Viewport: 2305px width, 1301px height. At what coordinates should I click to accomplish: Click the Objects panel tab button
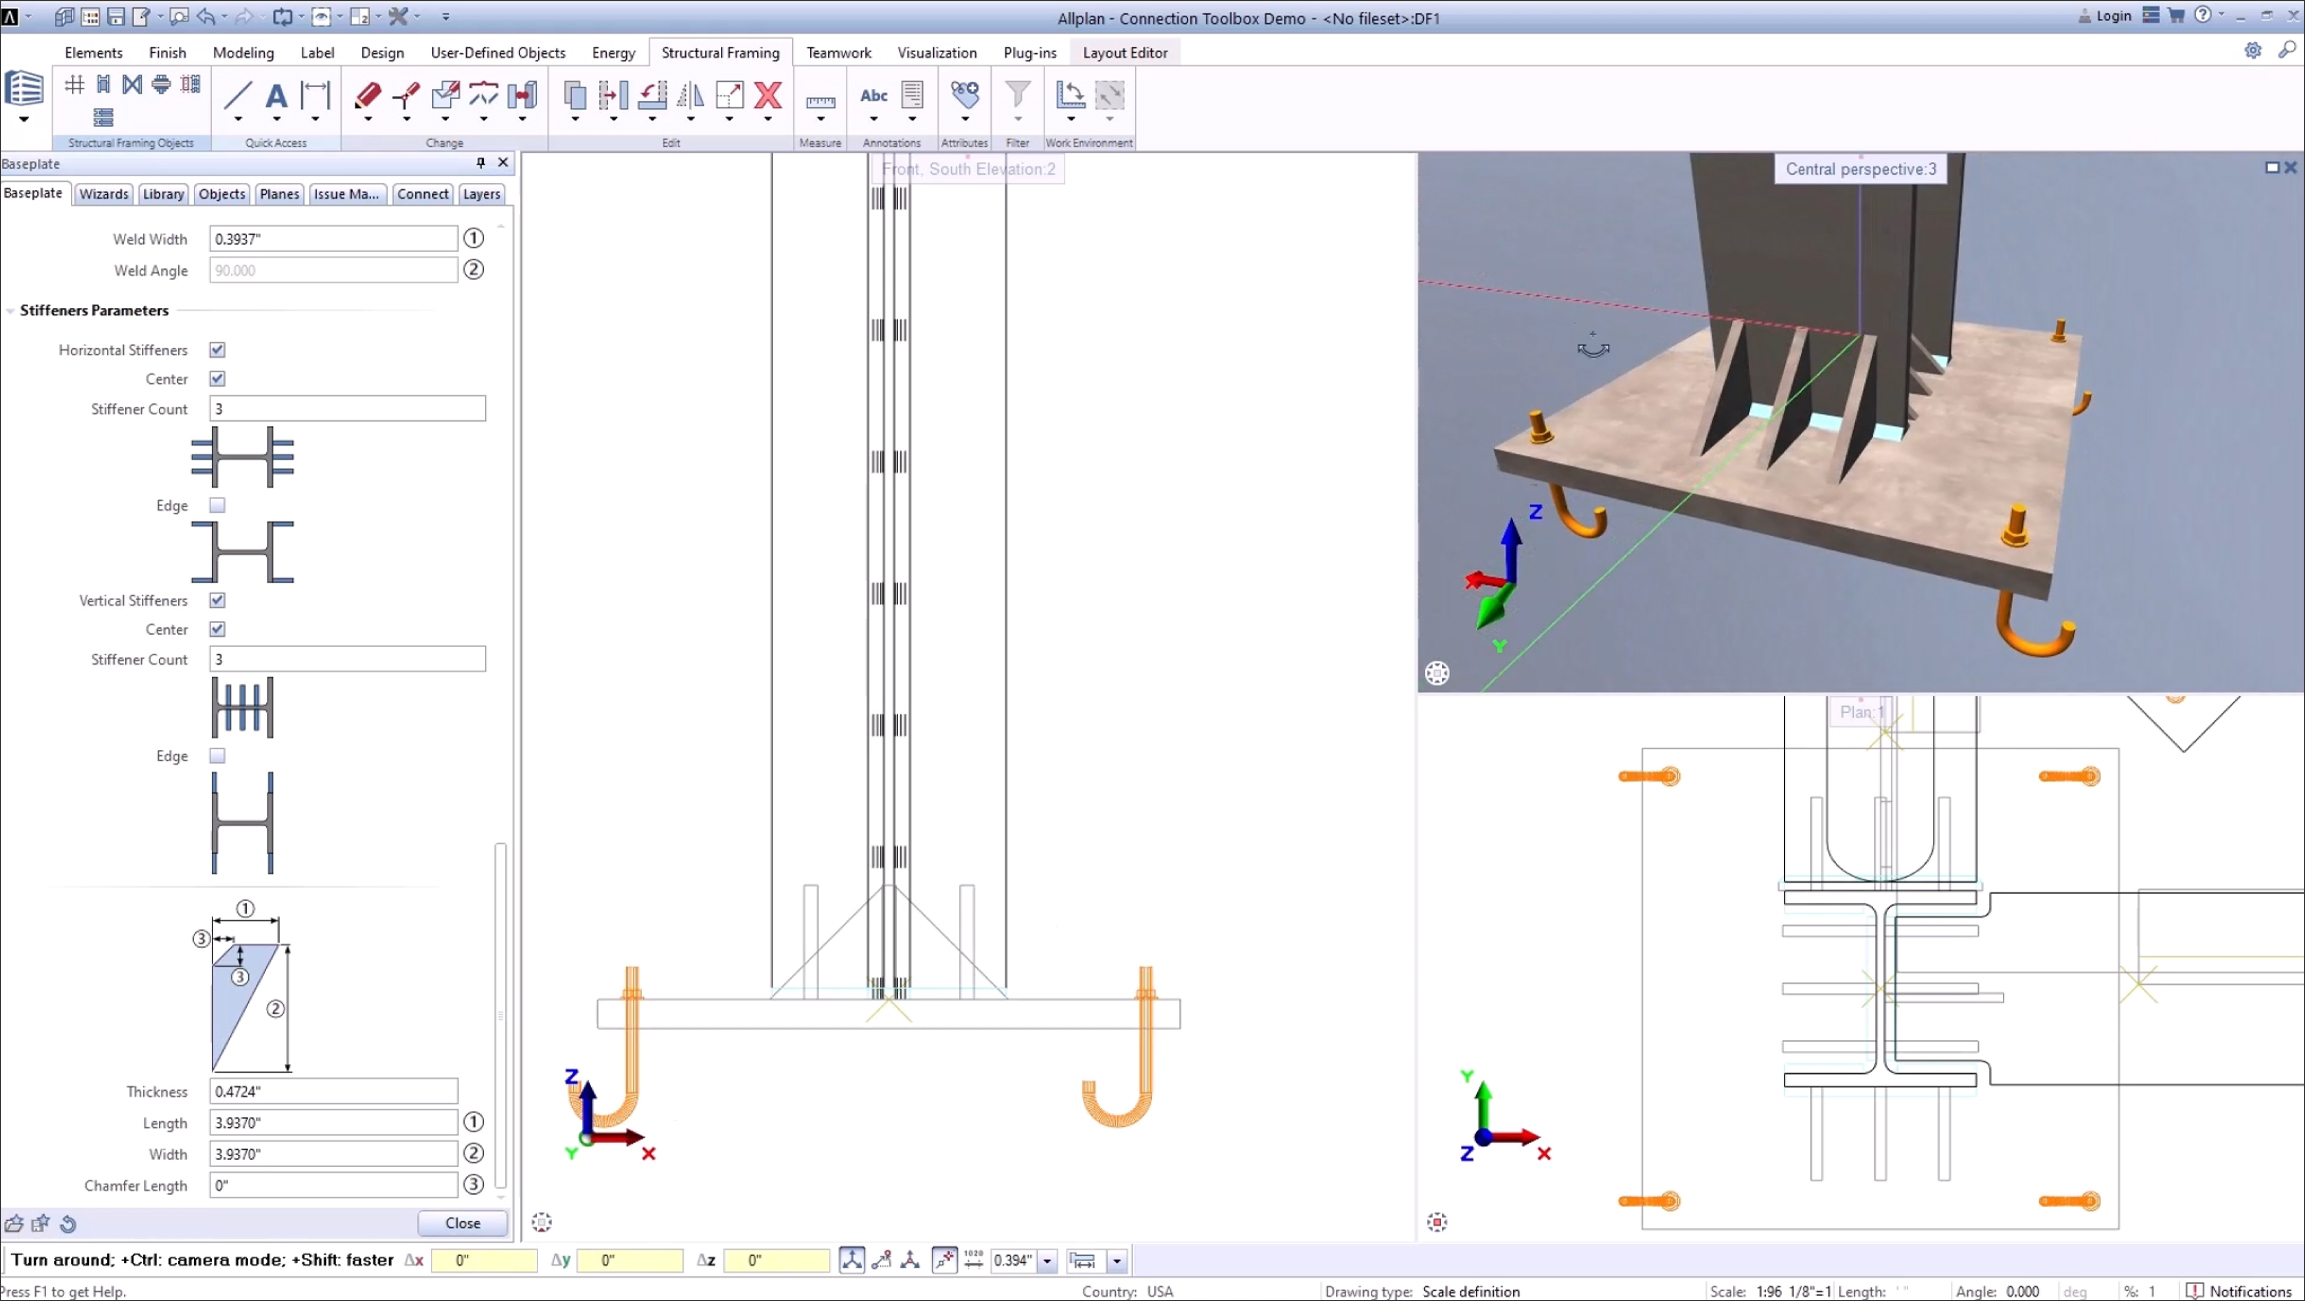[222, 194]
